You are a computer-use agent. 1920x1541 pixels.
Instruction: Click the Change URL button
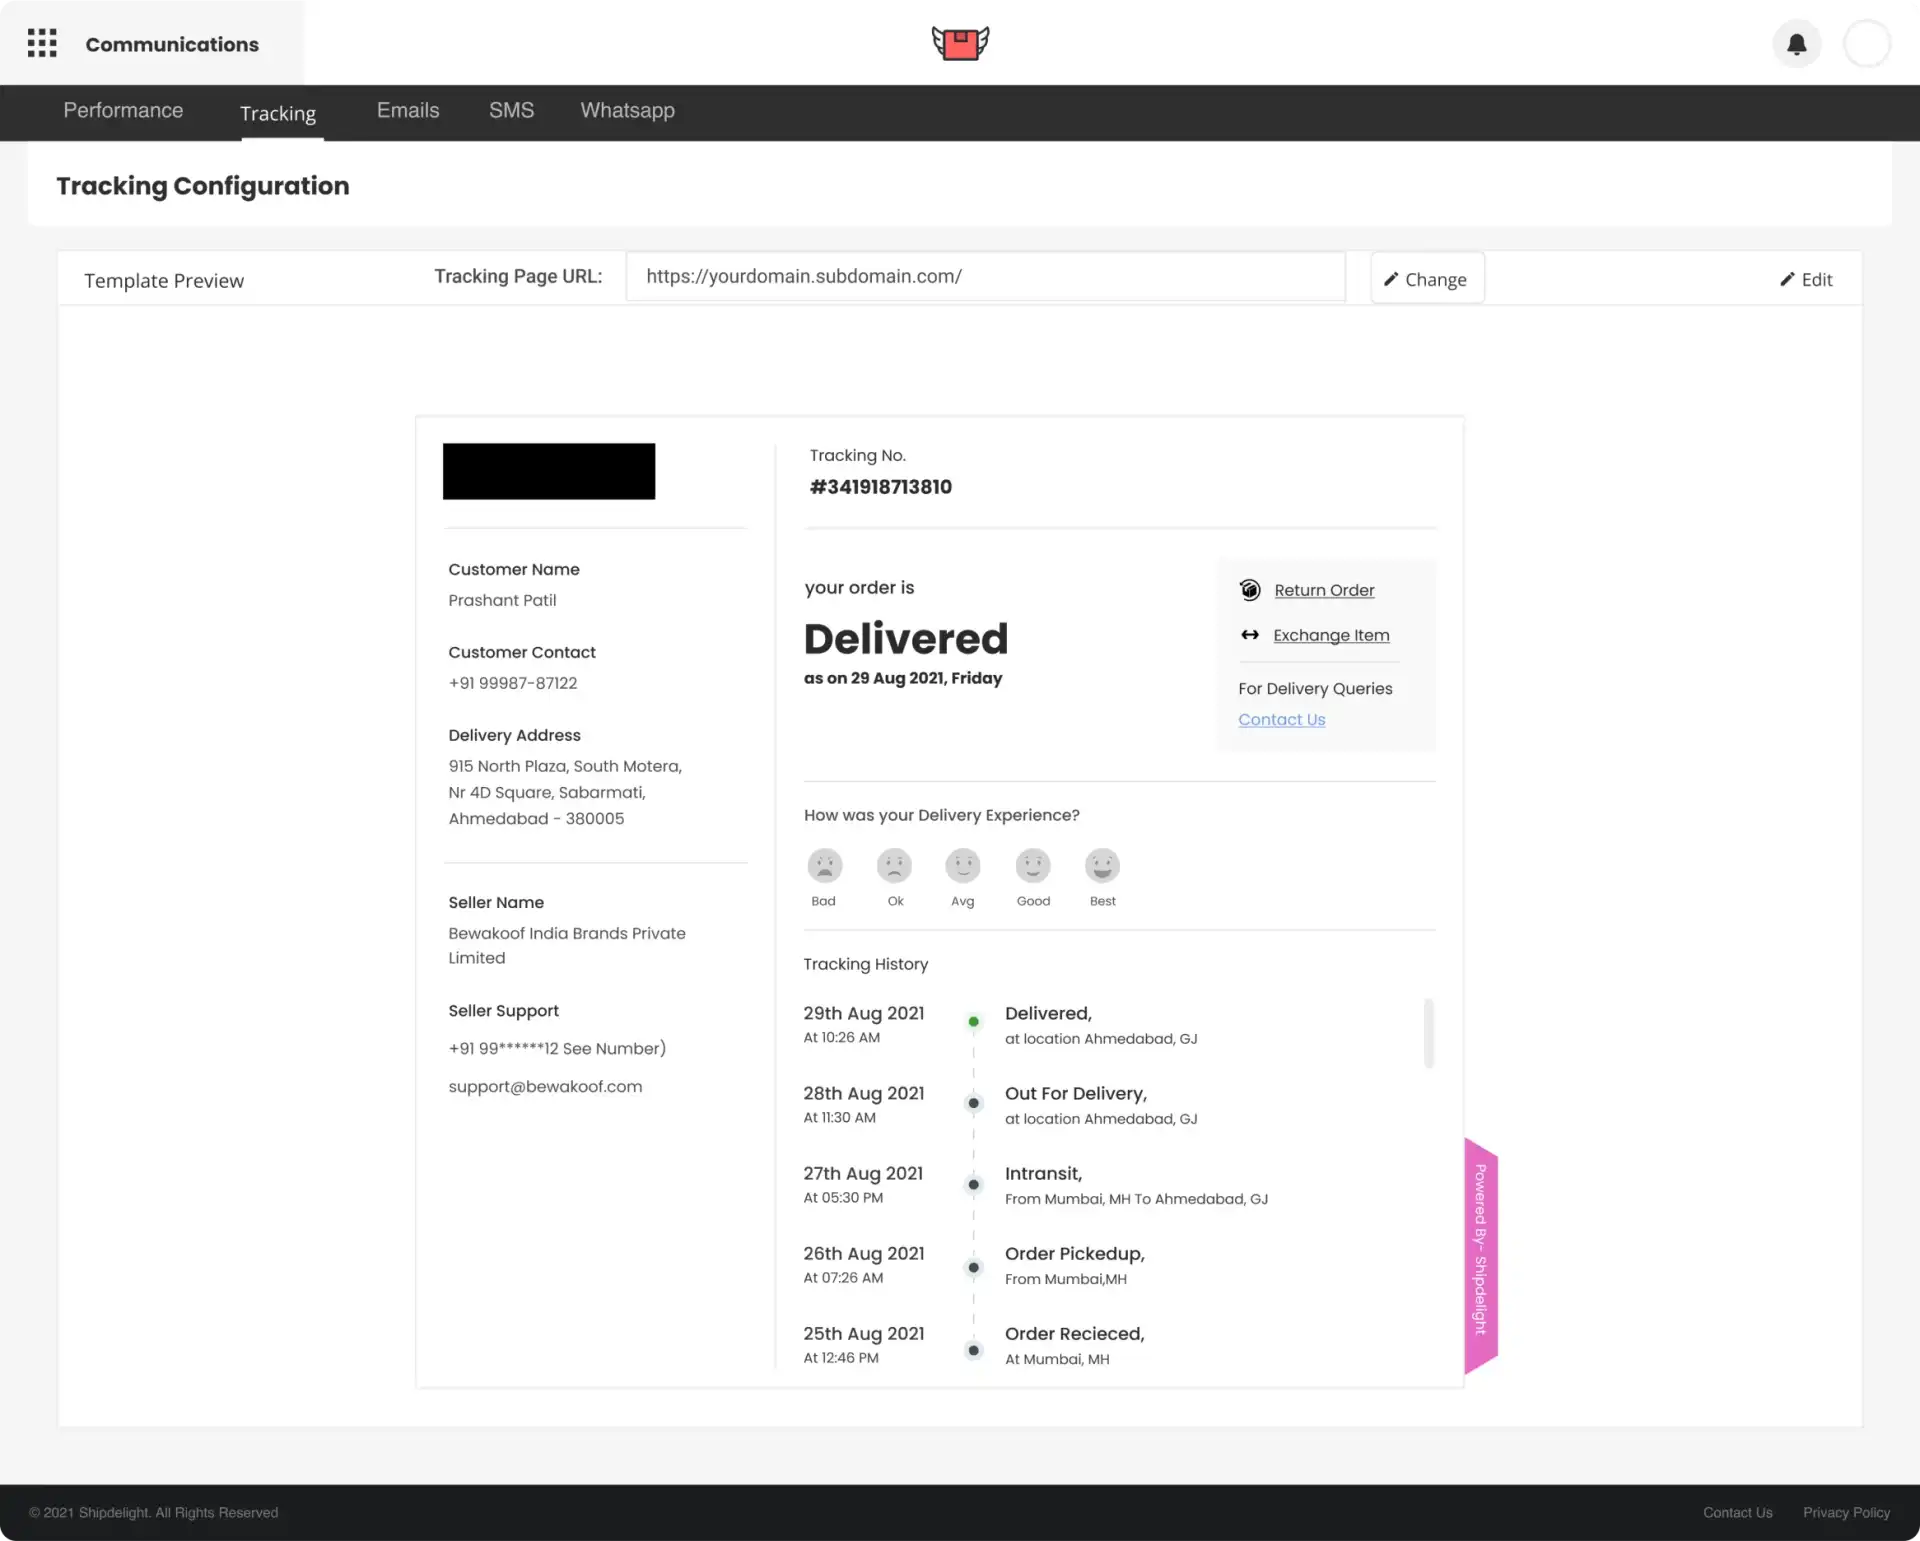pyautogui.click(x=1427, y=279)
